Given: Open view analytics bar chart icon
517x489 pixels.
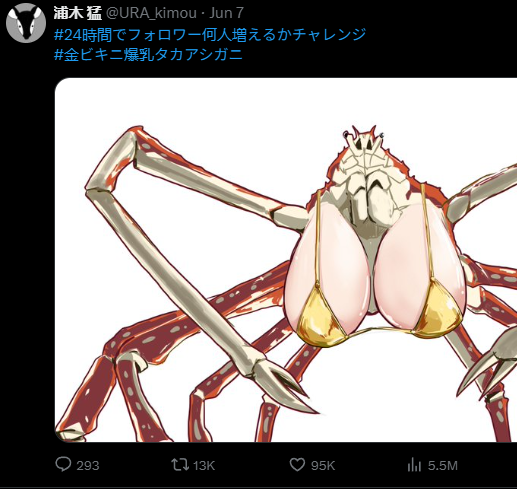Looking at the screenshot, I should click(414, 465).
